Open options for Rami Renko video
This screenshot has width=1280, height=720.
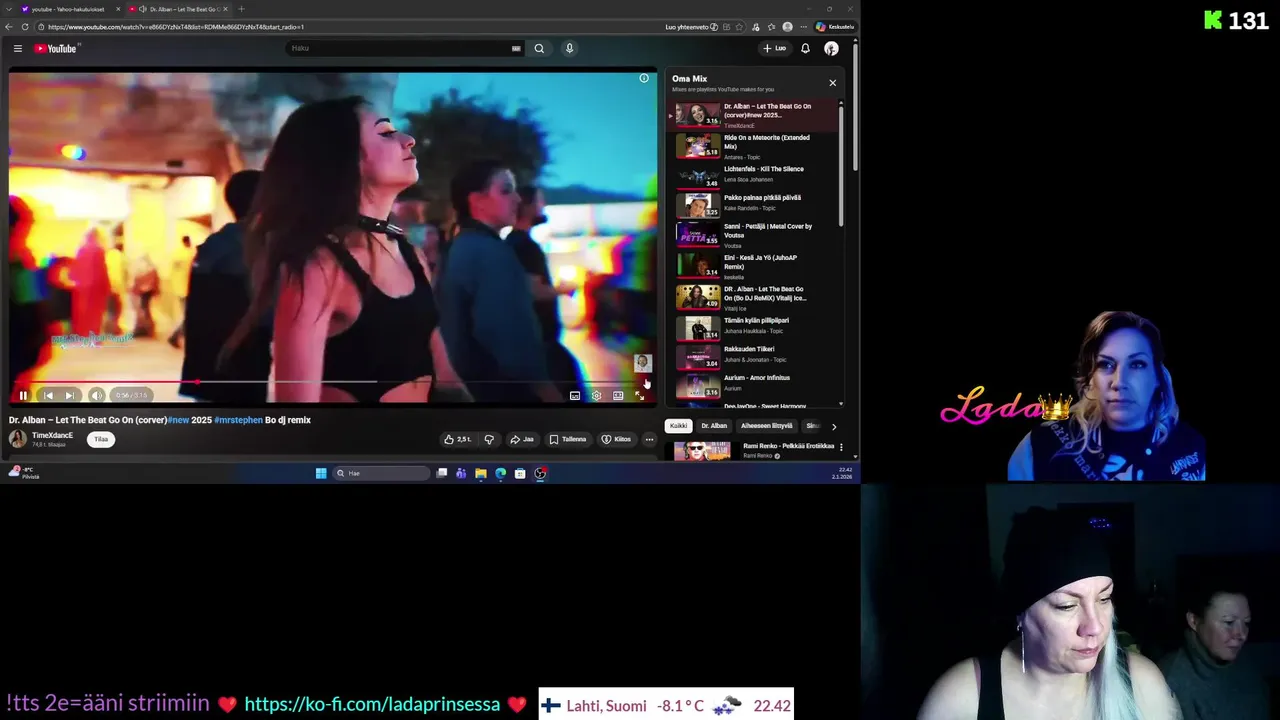click(841, 447)
